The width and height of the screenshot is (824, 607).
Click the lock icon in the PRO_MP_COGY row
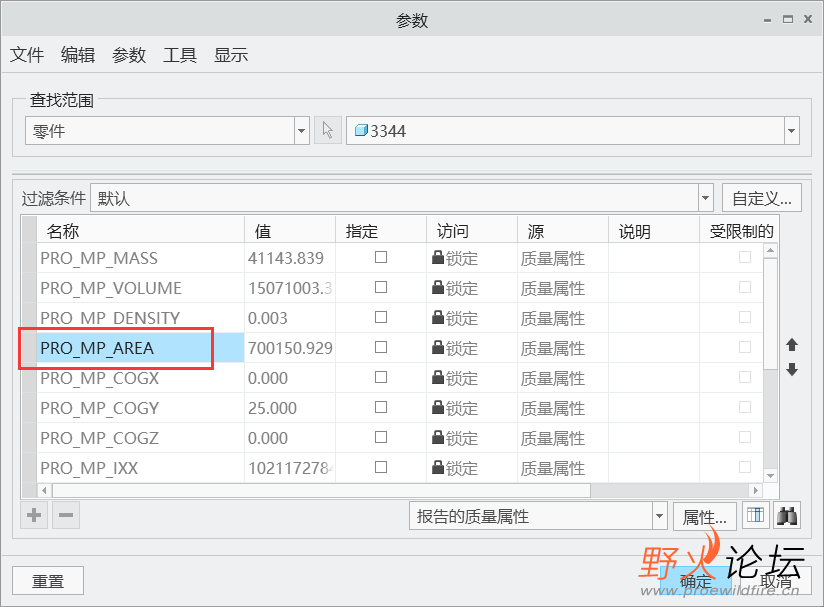tap(438, 407)
